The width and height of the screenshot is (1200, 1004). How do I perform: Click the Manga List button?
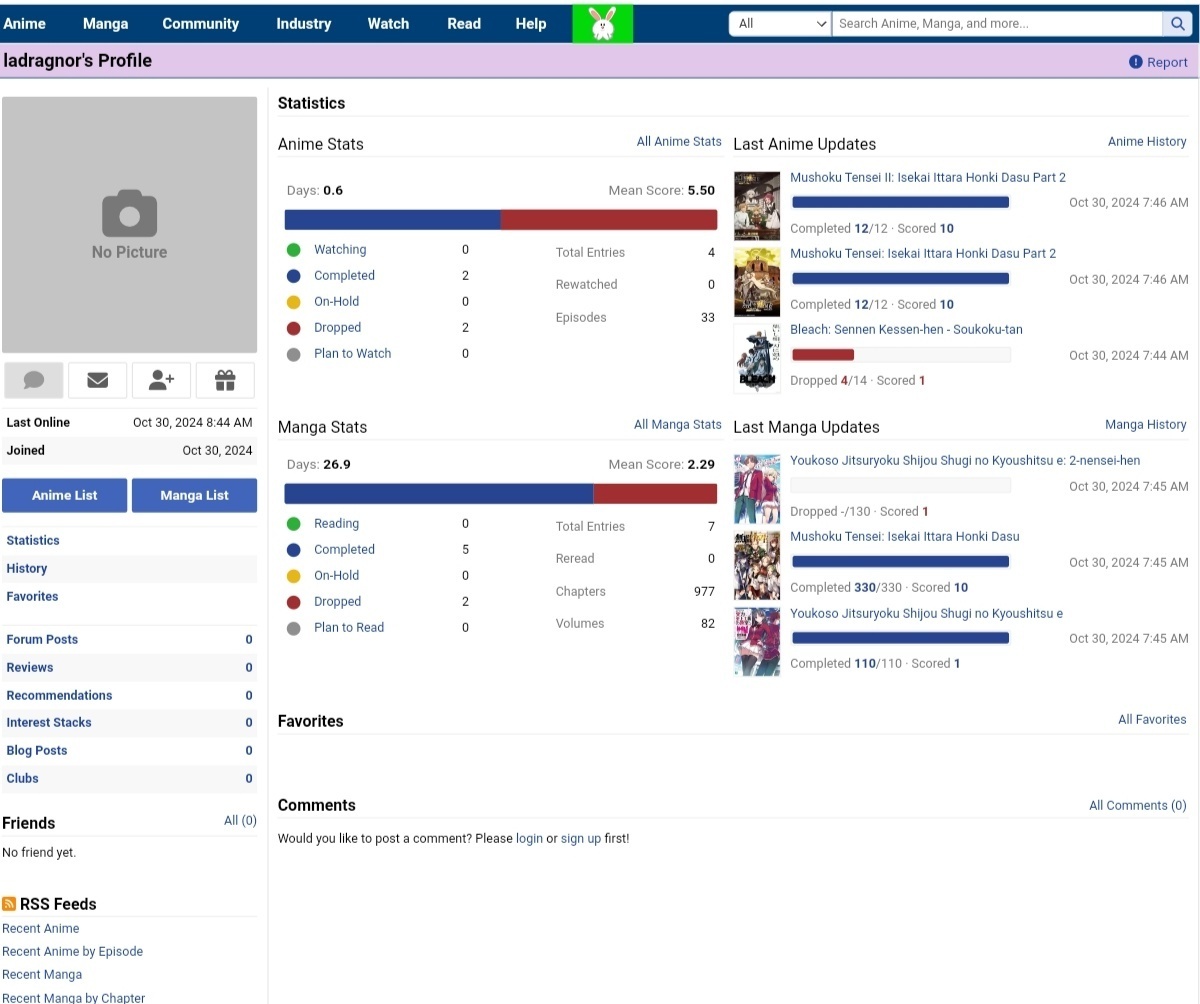click(194, 495)
